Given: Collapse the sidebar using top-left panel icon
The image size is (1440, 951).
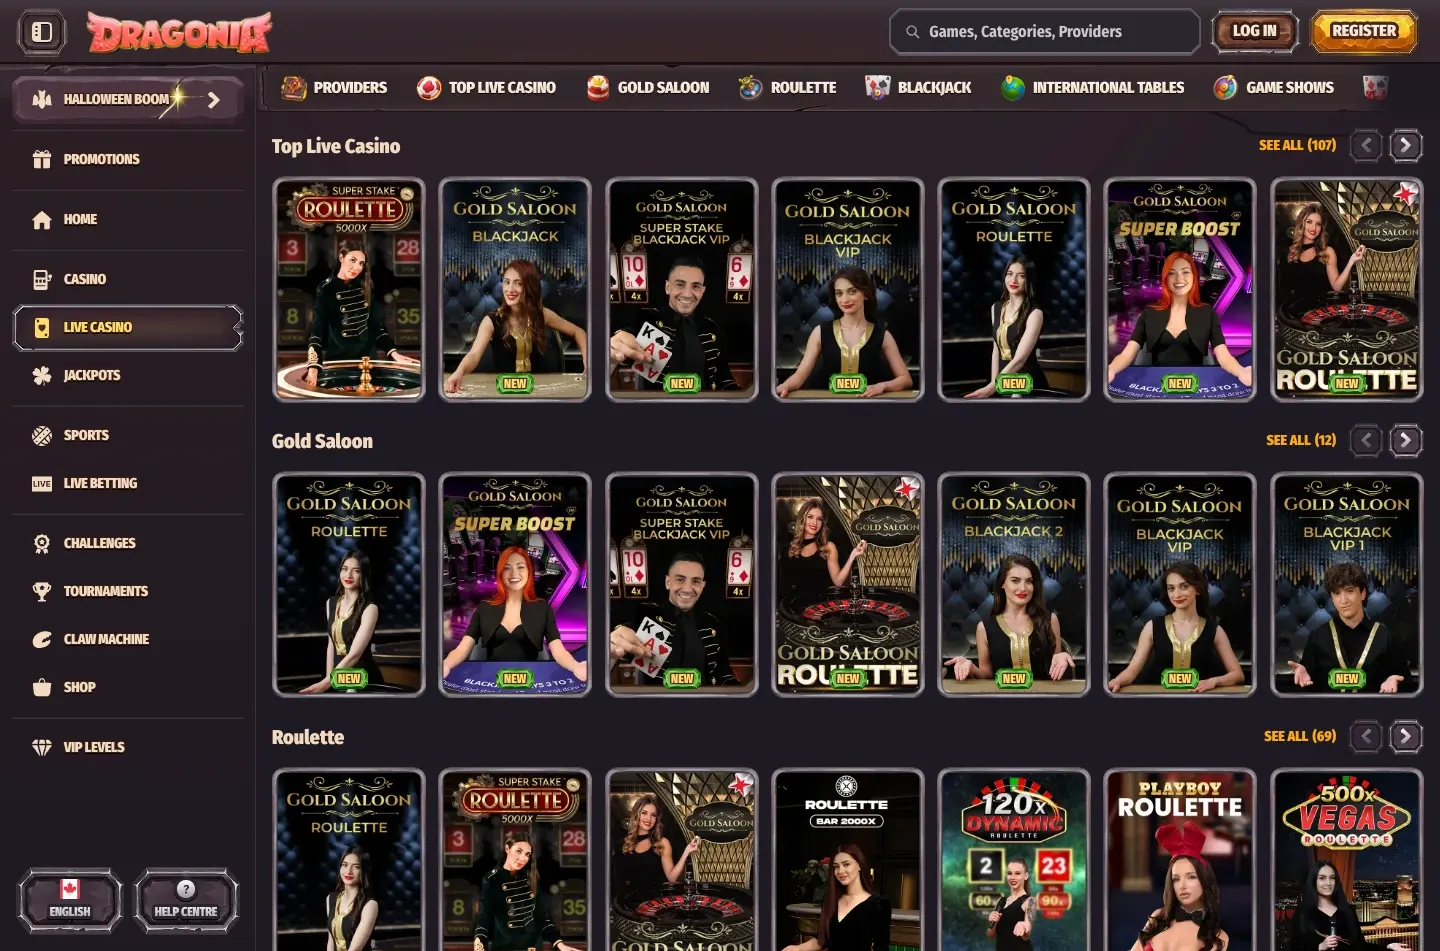Looking at the screenshot, I should pyautogui.click(x=40, y=31).
